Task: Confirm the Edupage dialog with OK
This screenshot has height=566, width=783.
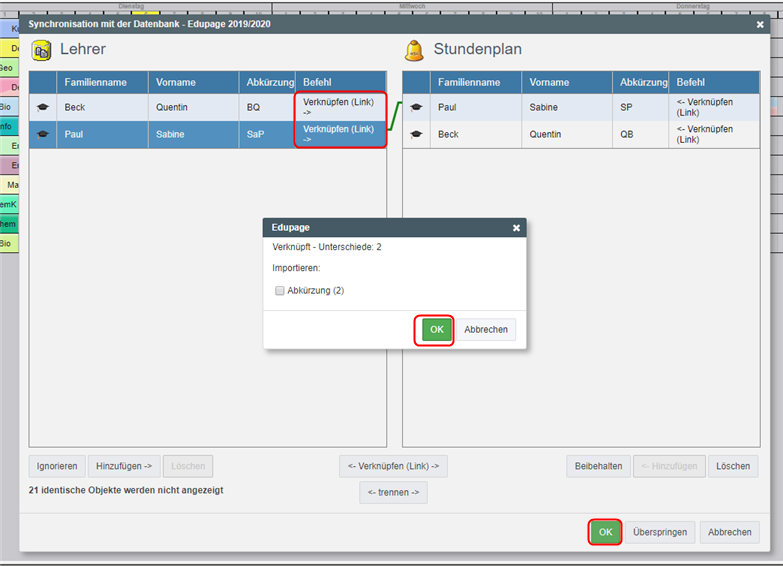Action: tap(436, 330)
